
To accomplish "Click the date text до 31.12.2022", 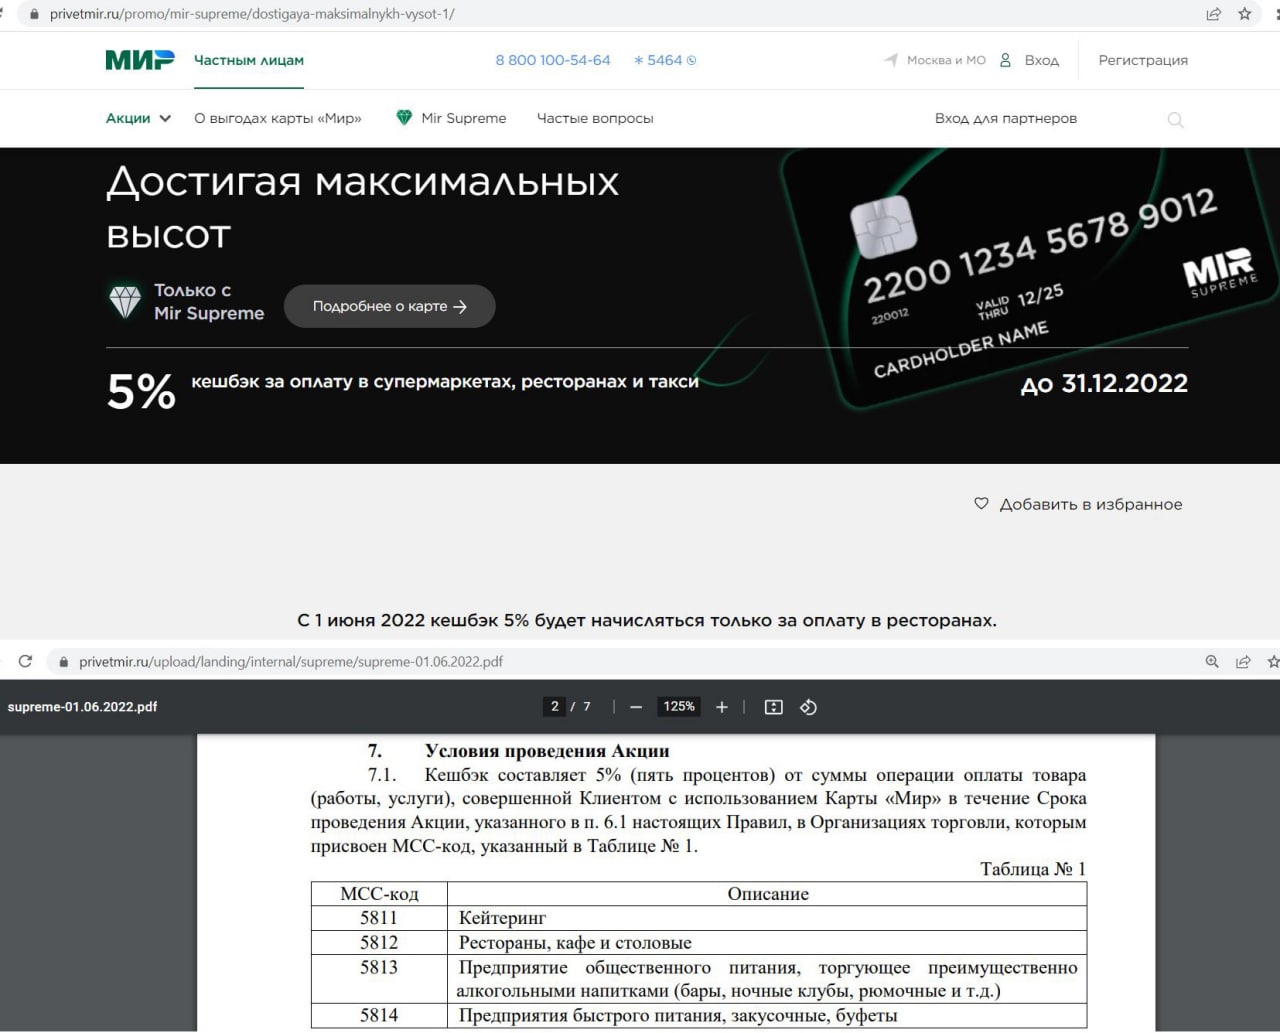I will 1104,384.
